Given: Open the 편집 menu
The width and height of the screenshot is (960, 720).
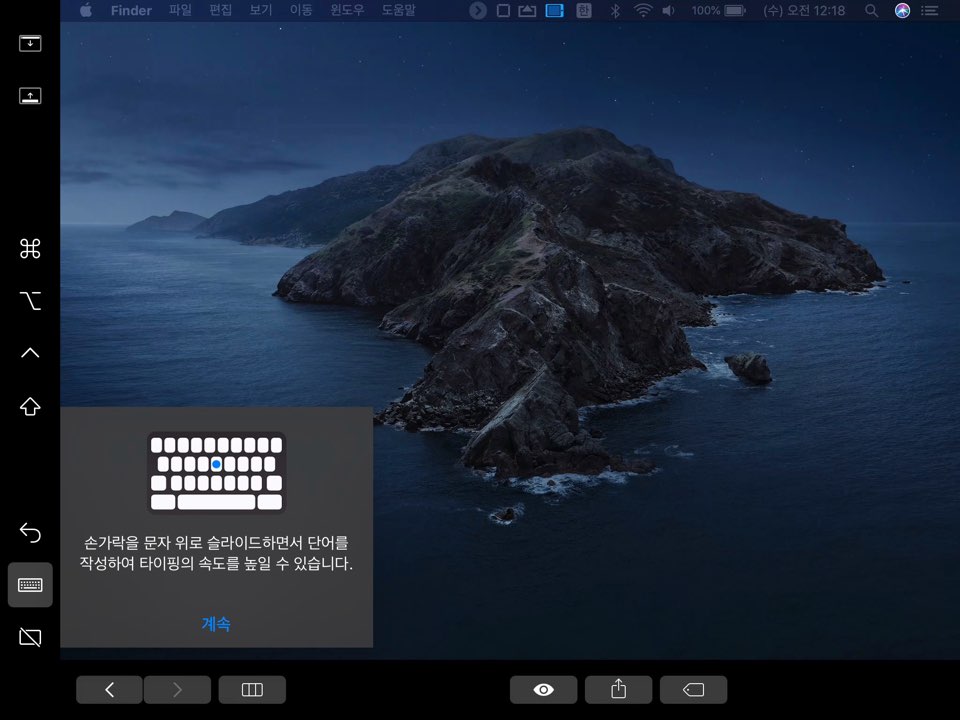Looking at the screenshot, I should point(220,10).
